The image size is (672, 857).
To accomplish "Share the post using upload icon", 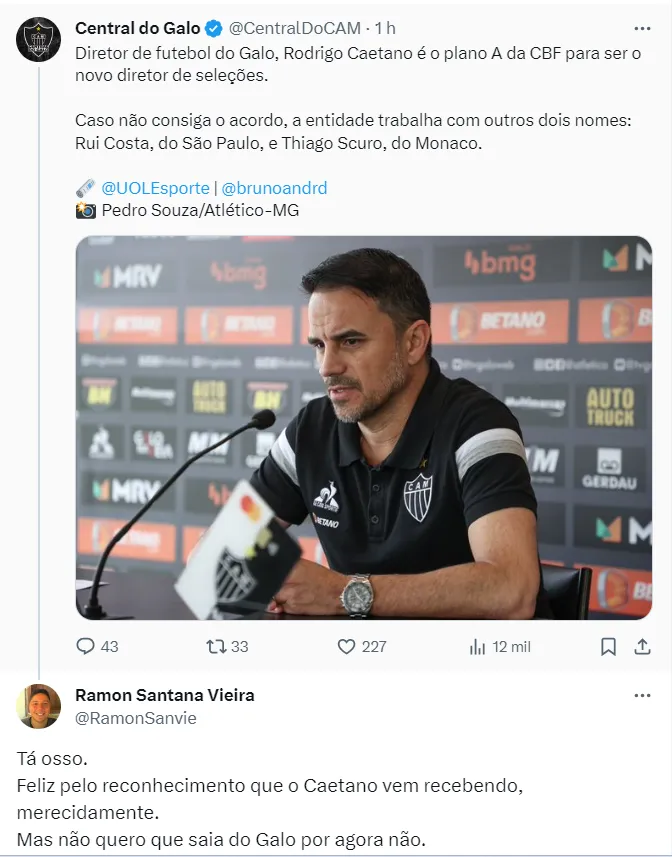I will point(642,647).
